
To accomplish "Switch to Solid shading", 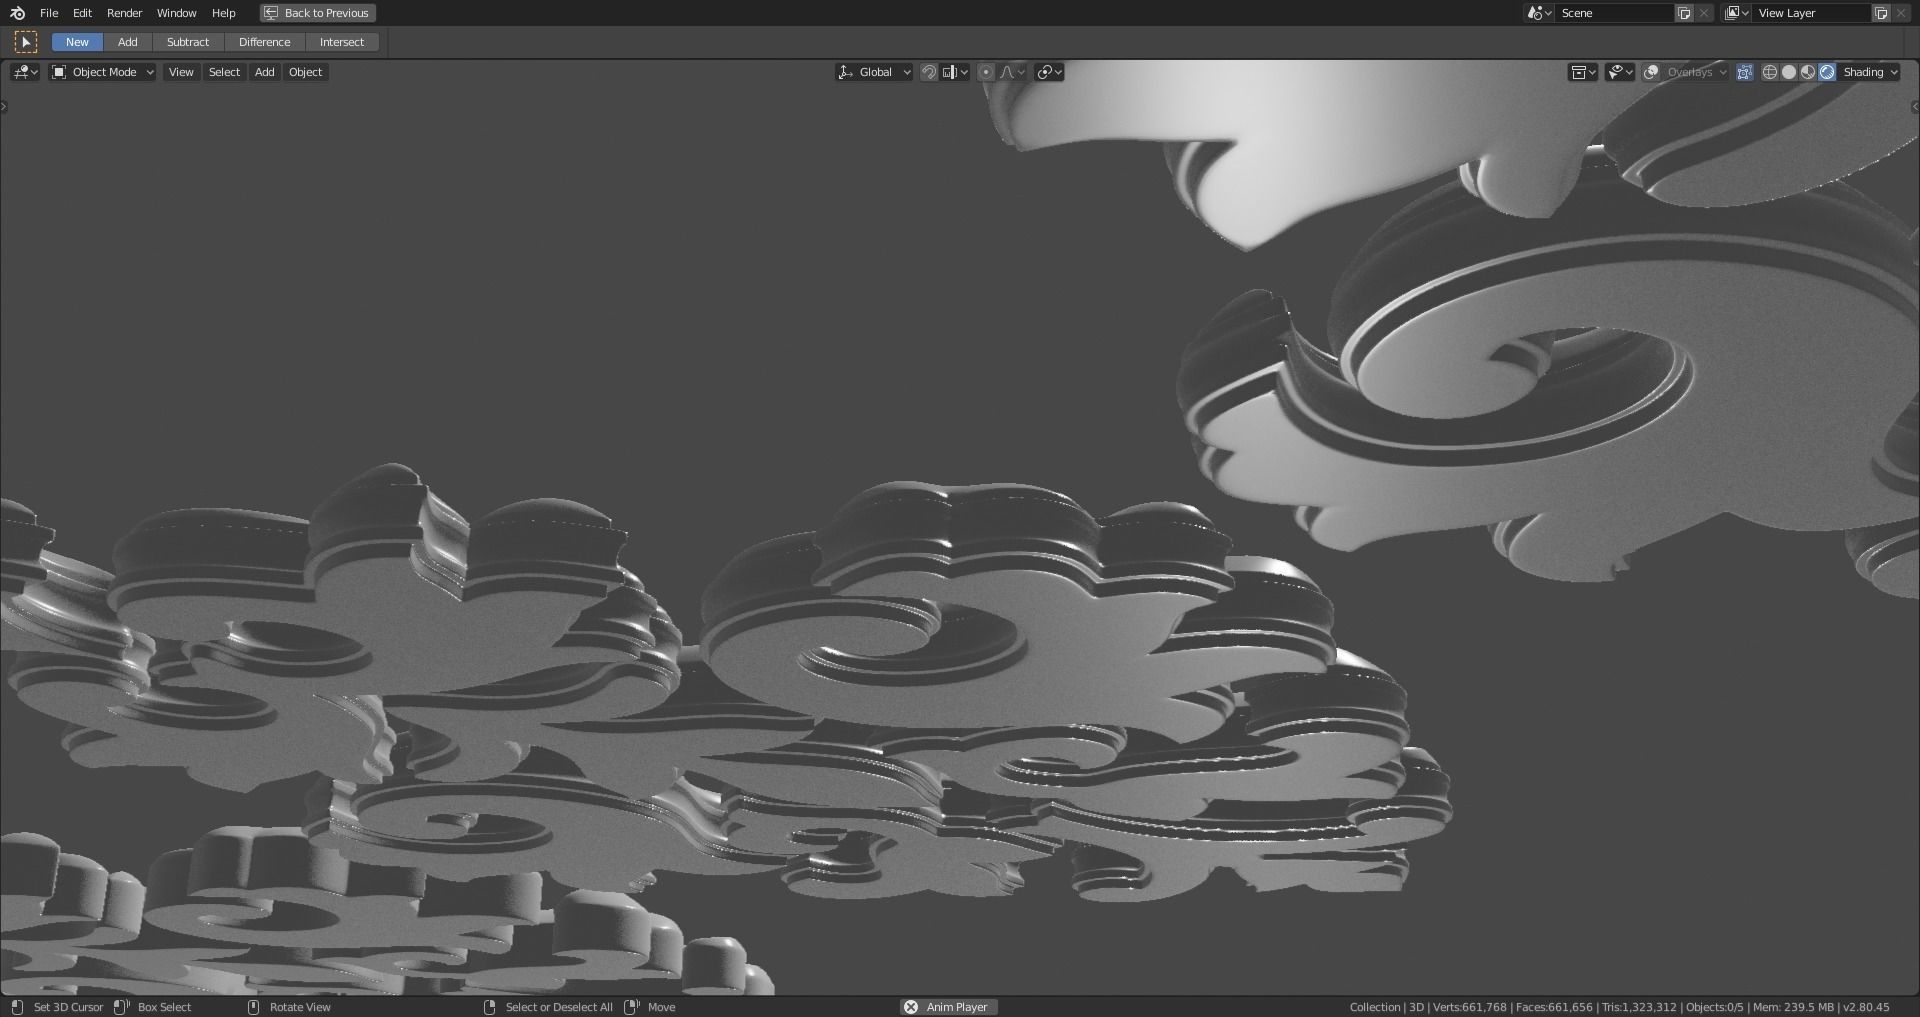I will [x=1789, y=72].
